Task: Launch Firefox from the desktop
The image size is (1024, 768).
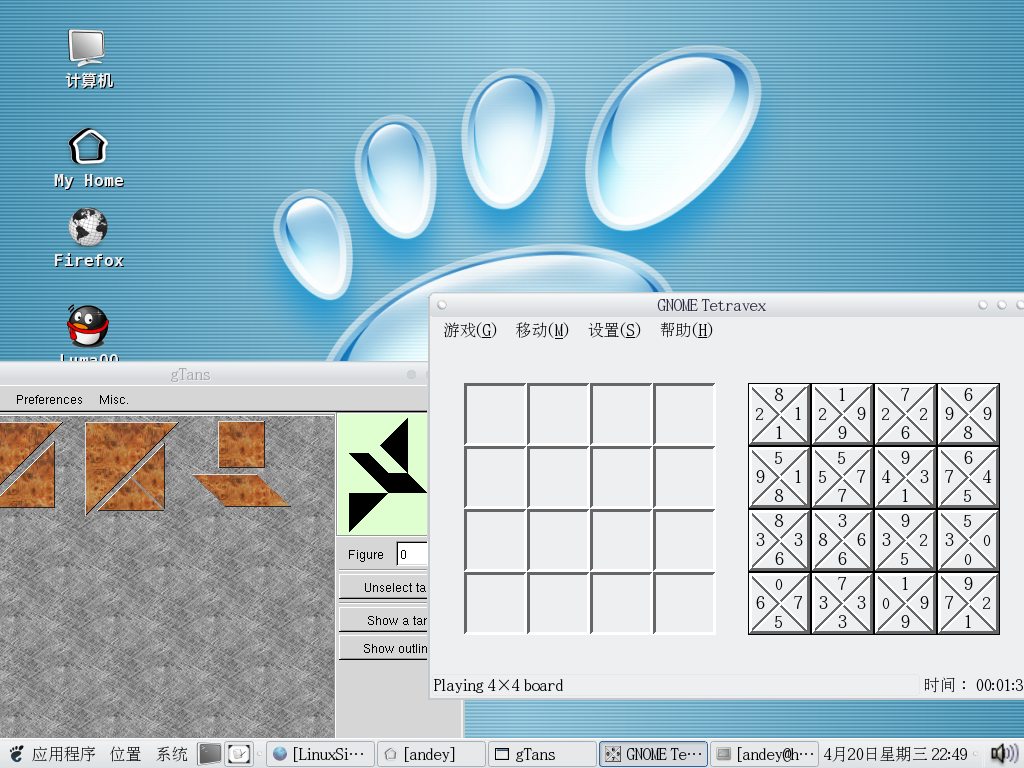Action: 89,238
